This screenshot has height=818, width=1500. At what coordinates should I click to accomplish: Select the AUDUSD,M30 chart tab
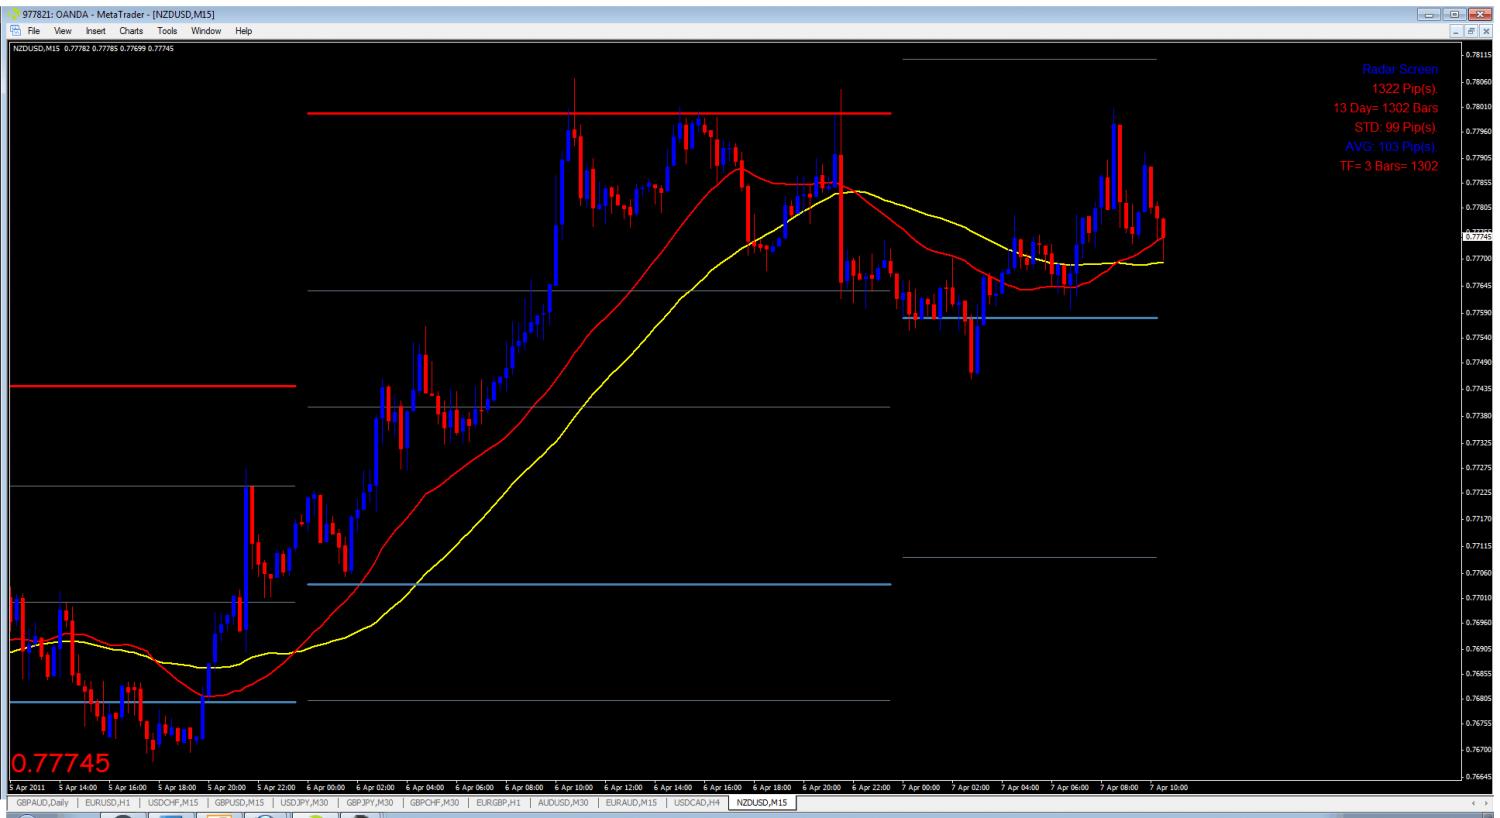[564, 802]
